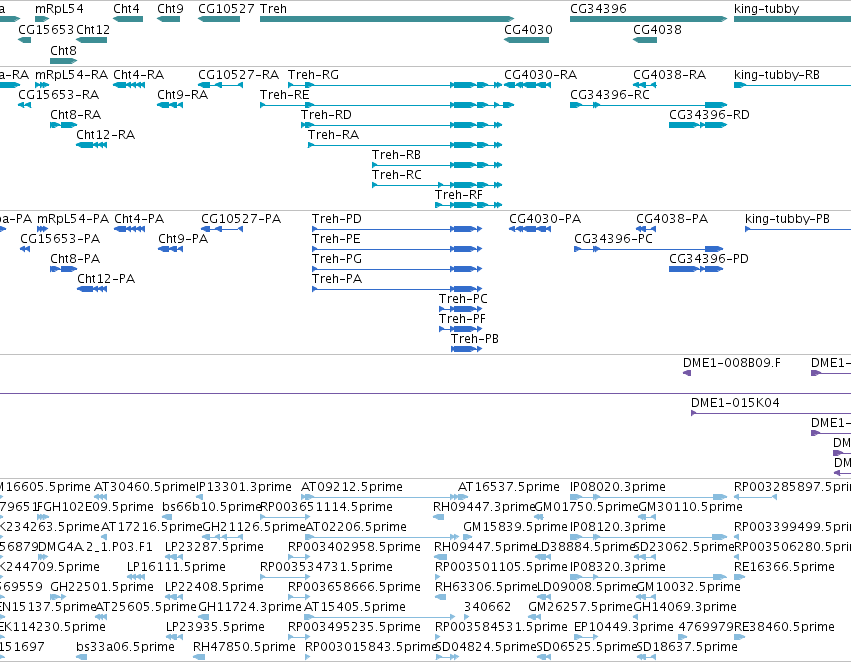Click the CG34396 gene label
The height and width of the screenshot is (662, 851).
click(598, 9)
